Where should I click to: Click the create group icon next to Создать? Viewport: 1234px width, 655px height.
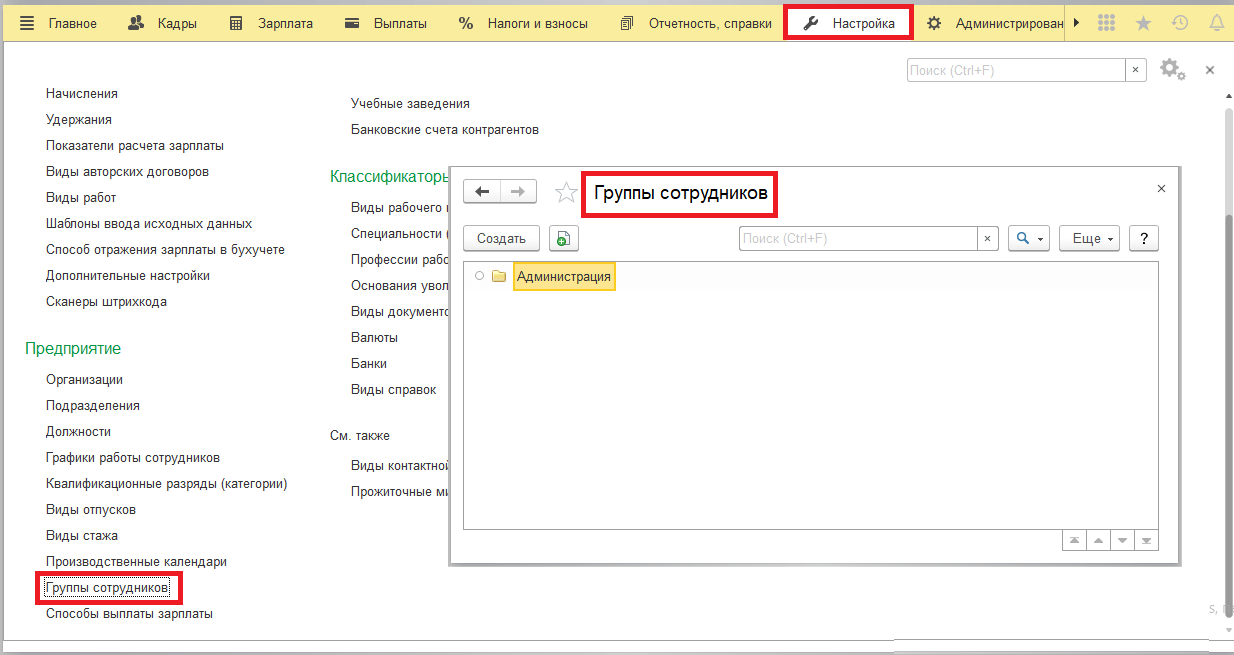[564, 238]
